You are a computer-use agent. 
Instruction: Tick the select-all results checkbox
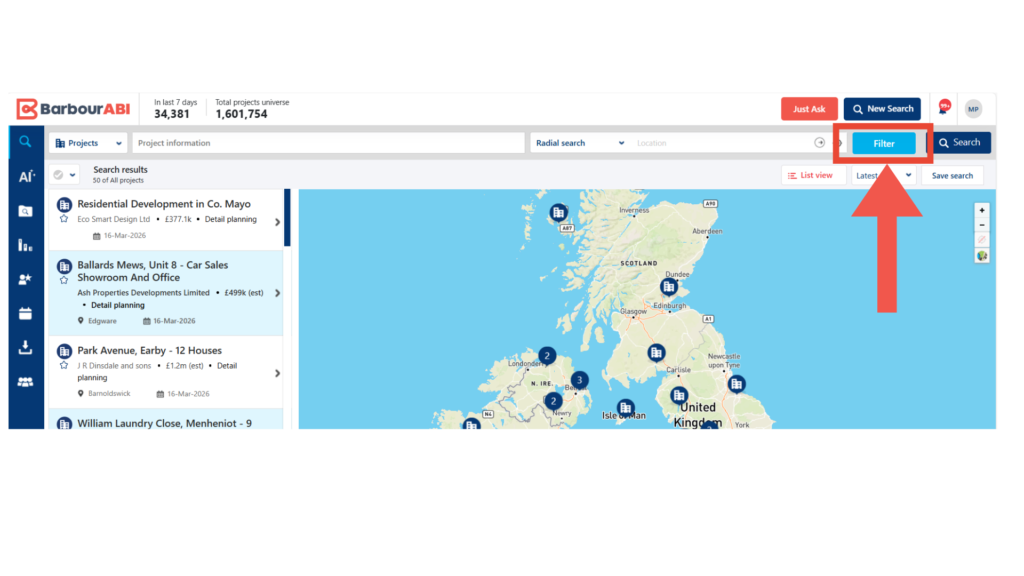pyautogui.click(x=59, y=175)
